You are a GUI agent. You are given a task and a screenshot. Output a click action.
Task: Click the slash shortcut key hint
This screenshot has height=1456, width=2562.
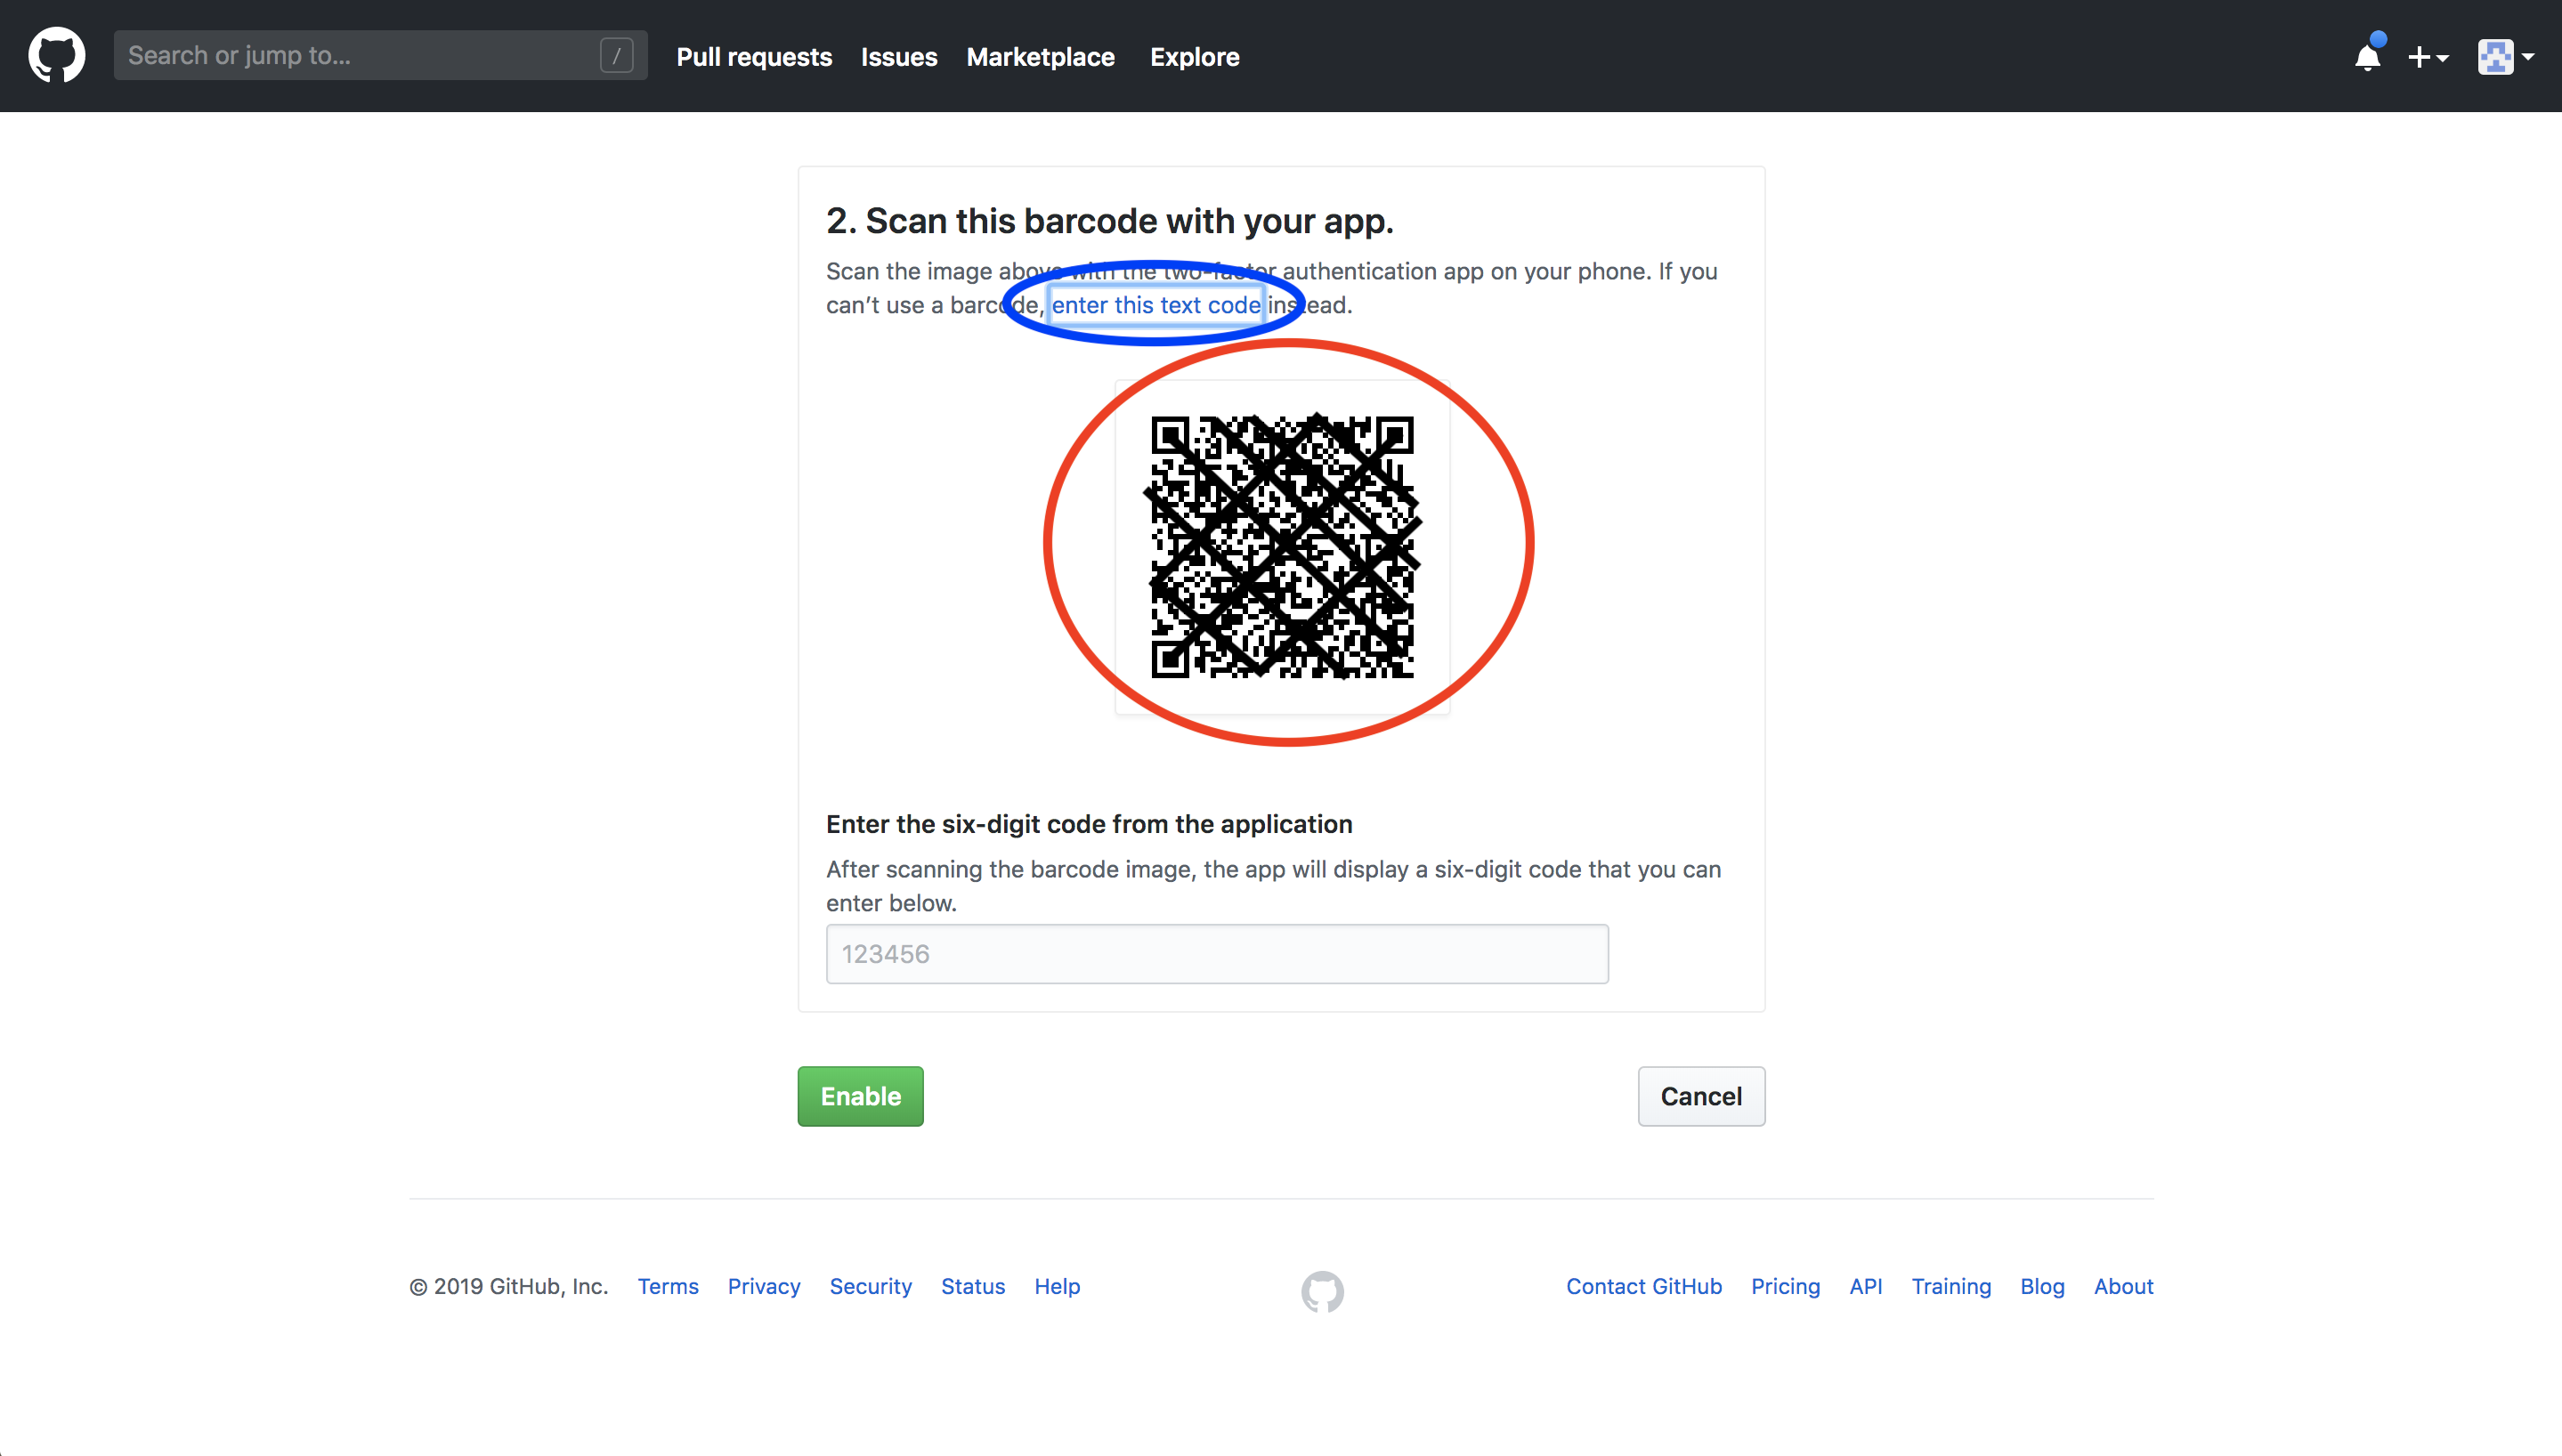coord(616,56)
